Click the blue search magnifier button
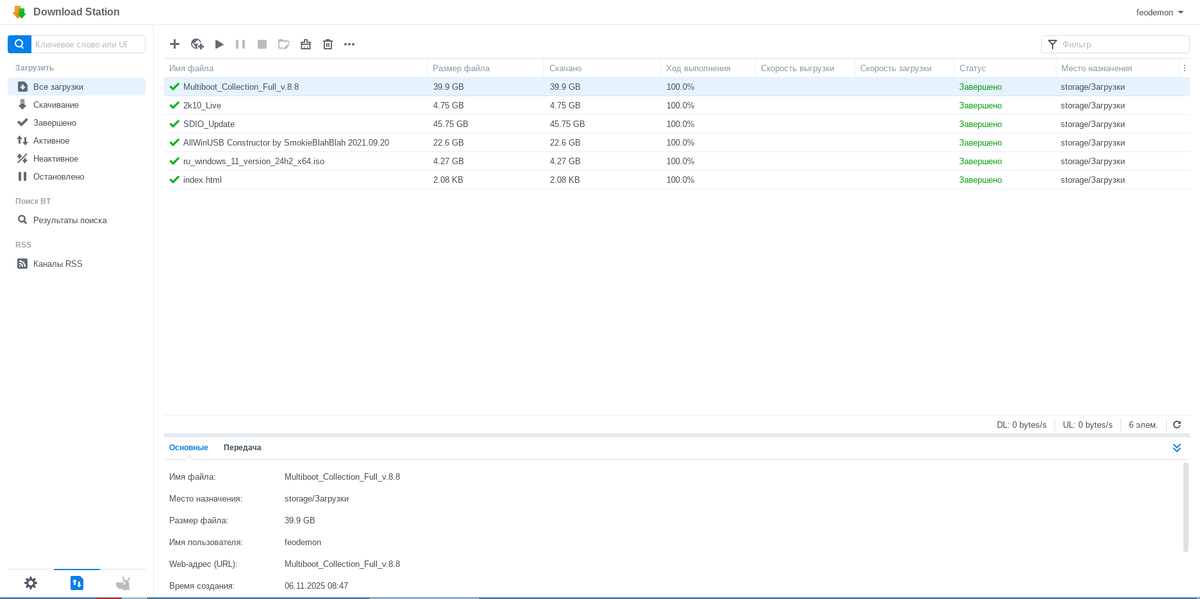The image size is (1200, 599). point(19,44)
